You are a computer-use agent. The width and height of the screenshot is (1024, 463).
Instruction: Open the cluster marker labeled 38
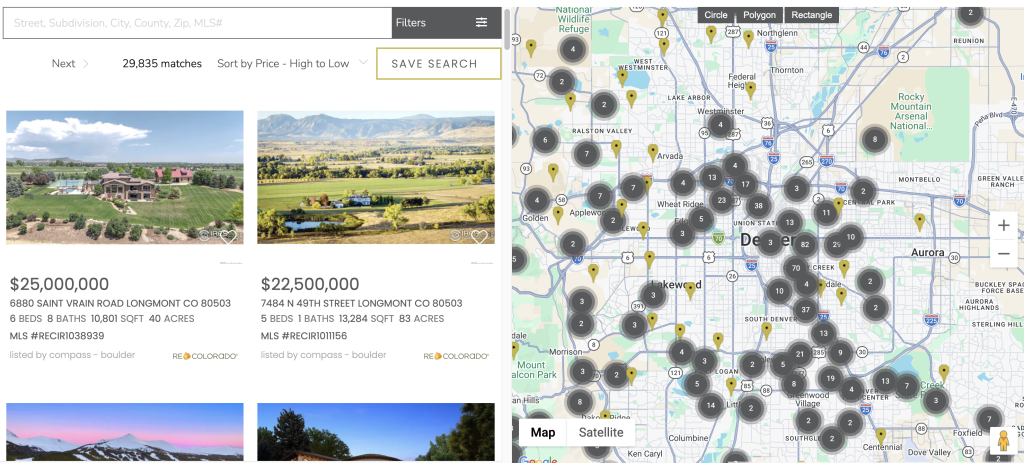[758, 206]
